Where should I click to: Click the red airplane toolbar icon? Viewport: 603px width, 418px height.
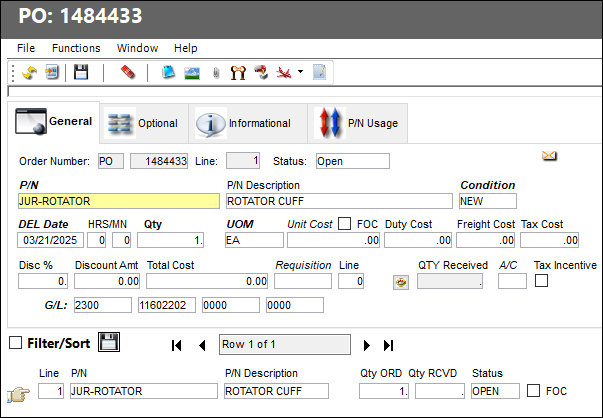coord(284,72)
